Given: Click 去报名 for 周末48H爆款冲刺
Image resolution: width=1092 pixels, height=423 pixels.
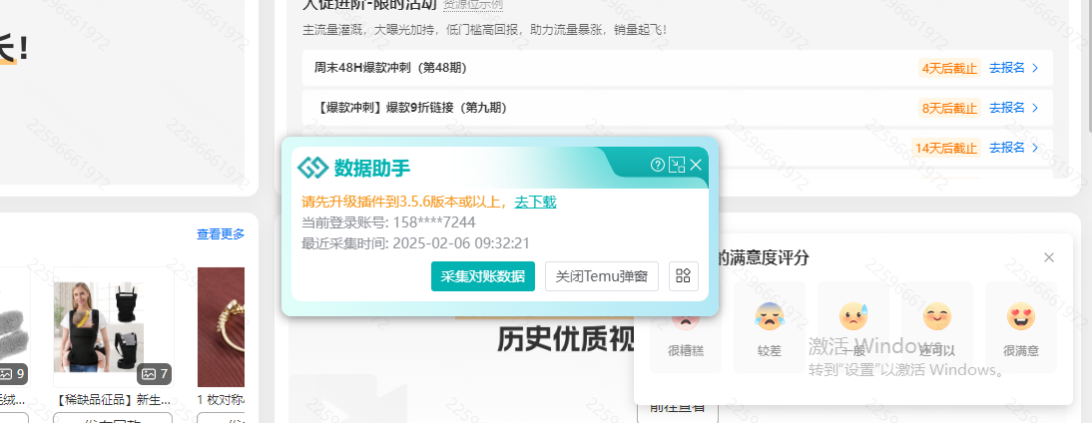Looking at the screenshot, I should [1007, 68].
